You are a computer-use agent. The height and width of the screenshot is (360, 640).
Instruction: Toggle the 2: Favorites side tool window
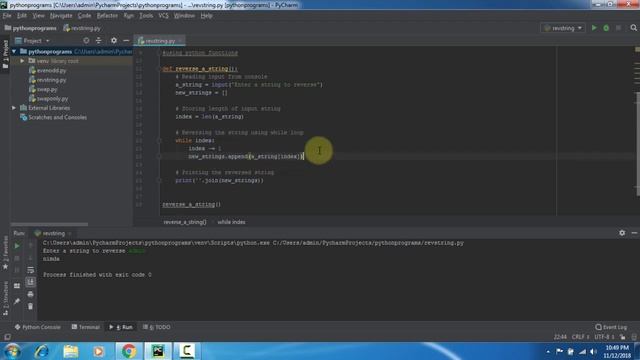5,253
